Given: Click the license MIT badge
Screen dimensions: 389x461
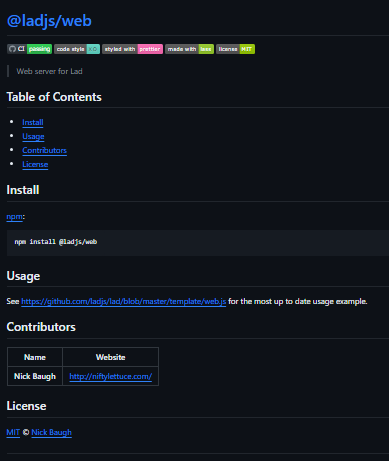Looking at the screenshot, I should click(x=235, y=49).
